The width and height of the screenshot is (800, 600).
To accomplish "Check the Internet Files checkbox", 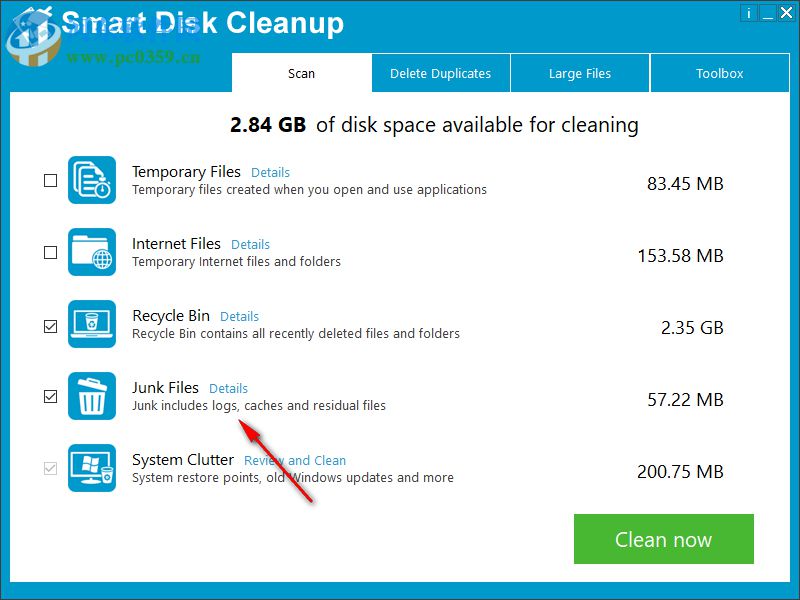I will click(x=50, y=252).
